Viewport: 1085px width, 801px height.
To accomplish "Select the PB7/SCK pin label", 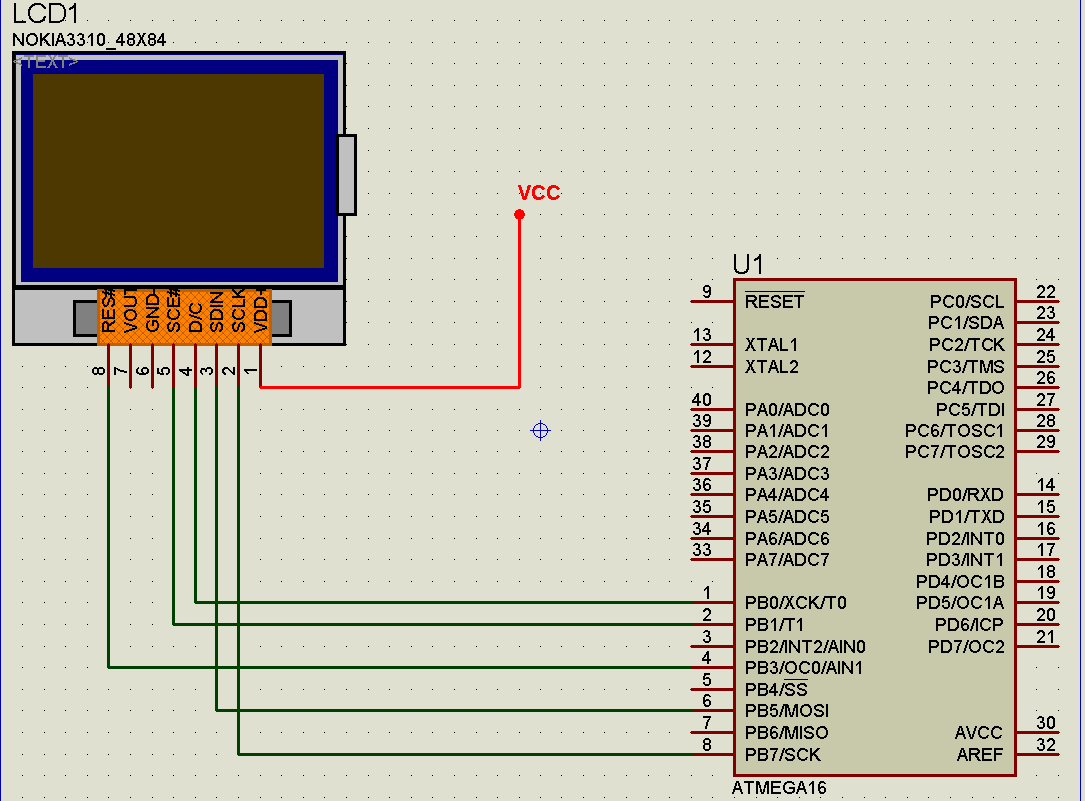I will pyautogui.click(x=783, y=755).
